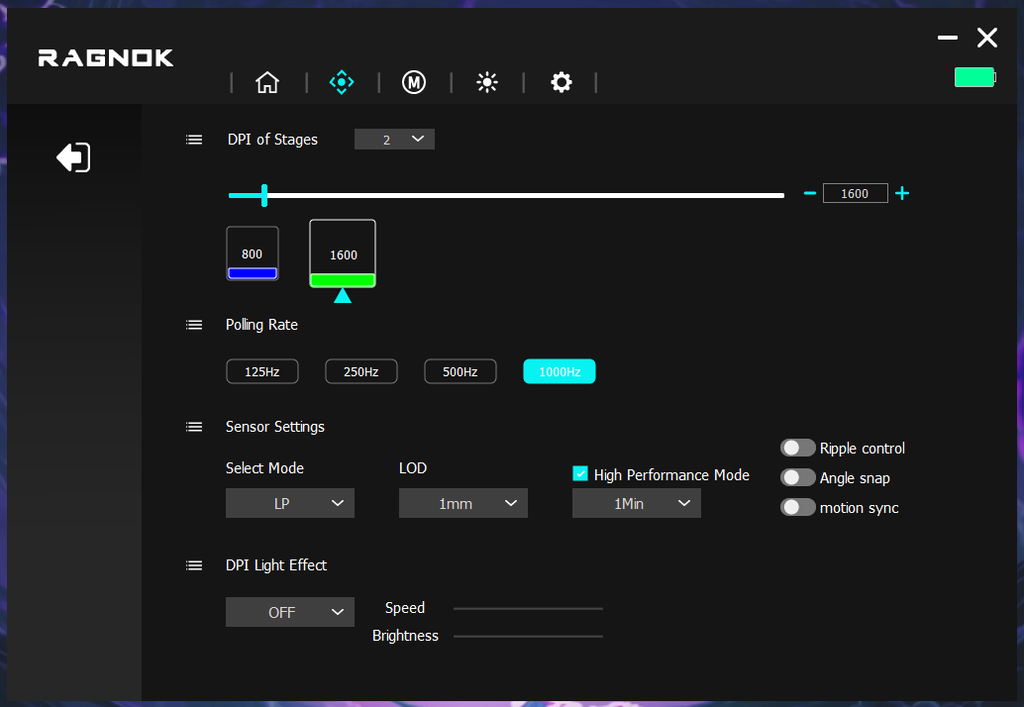Select the 800 DPI stage

[252, 253]
